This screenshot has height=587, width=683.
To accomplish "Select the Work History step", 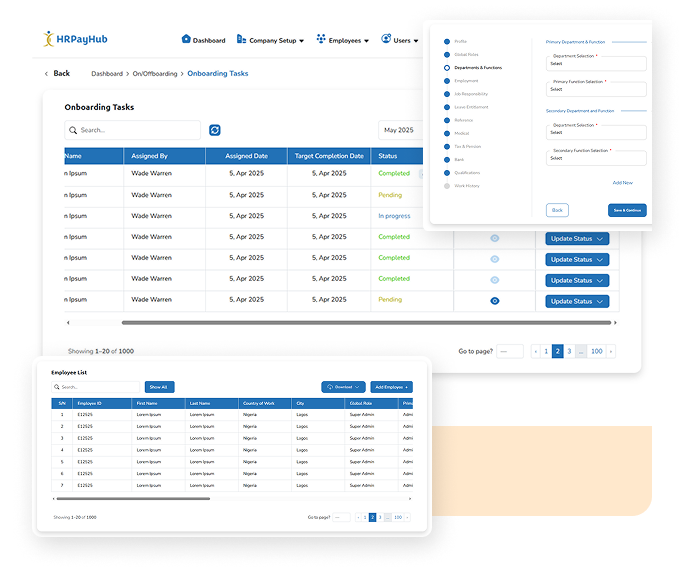I will [x=466, y=185].
